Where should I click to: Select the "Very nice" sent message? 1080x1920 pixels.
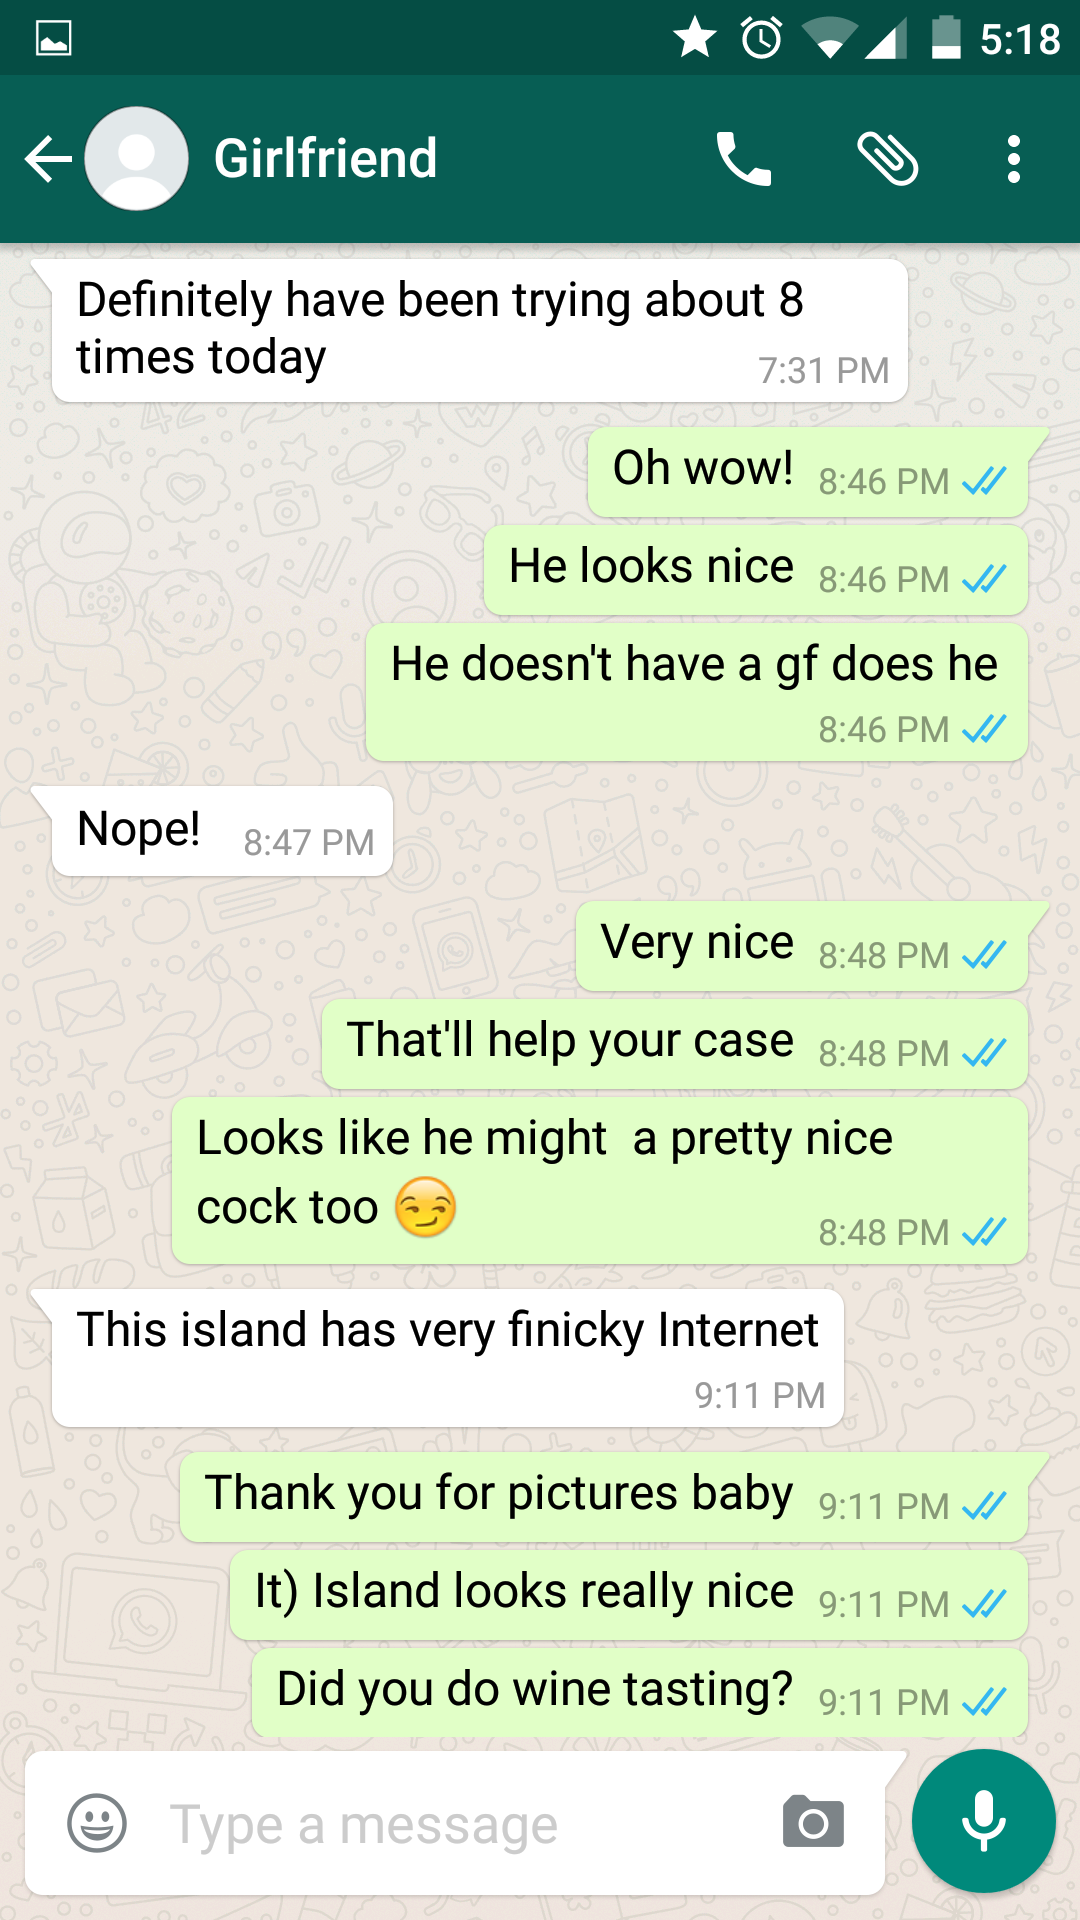[x=802, y=946]
